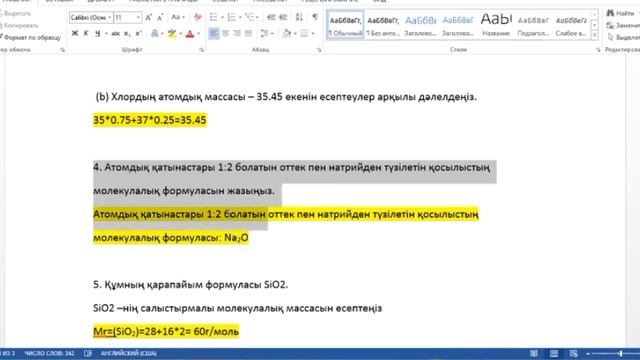Toggle subscript formatting
This screenshot has height=360, width=640.
tap(127, 33)
